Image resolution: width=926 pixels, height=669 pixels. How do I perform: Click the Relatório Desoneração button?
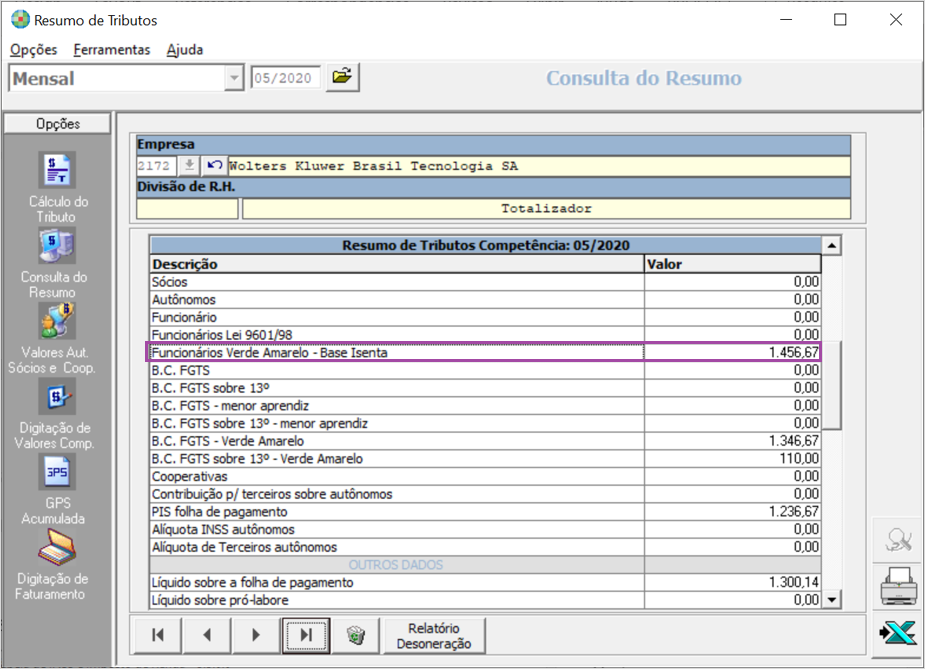coord(434,635)
